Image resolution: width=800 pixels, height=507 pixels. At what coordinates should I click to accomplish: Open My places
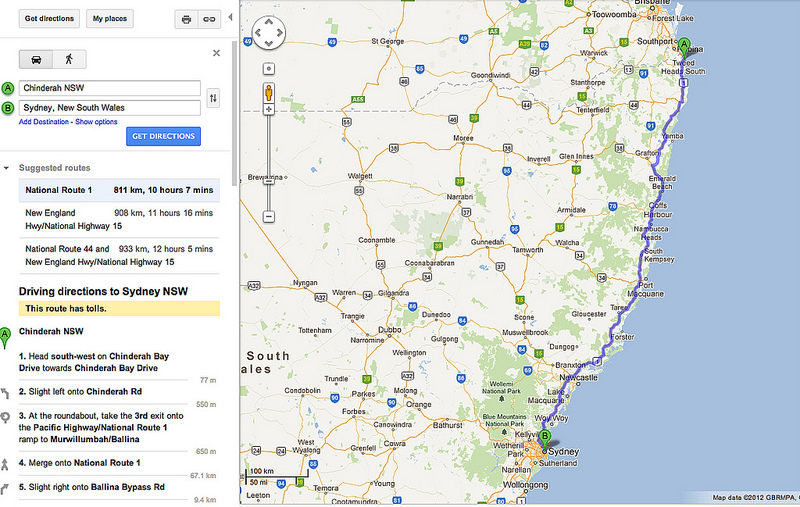point(110,19)
